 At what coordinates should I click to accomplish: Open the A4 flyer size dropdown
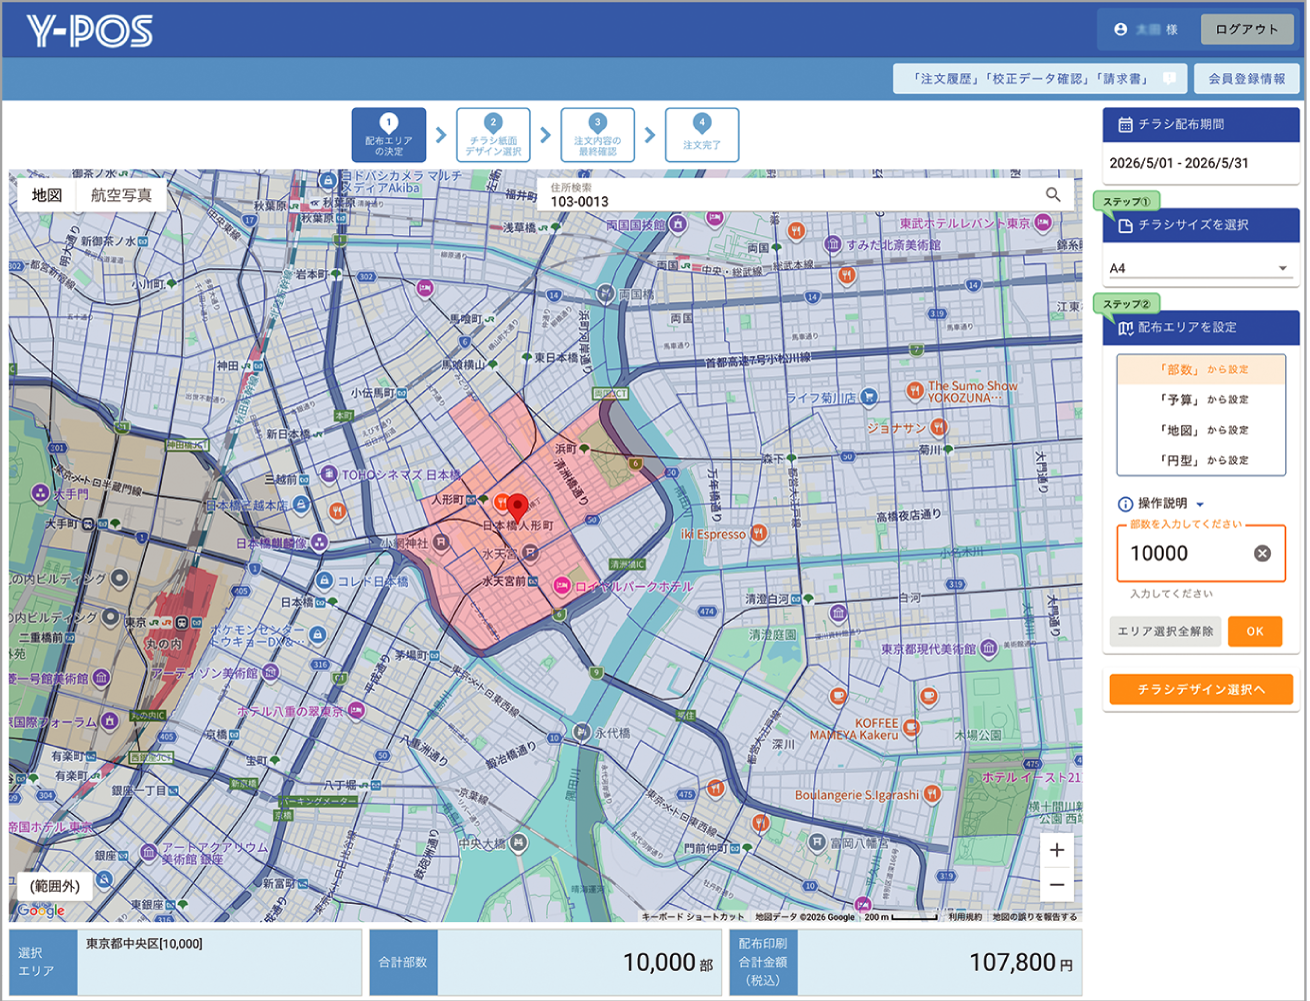point(1199,268)
